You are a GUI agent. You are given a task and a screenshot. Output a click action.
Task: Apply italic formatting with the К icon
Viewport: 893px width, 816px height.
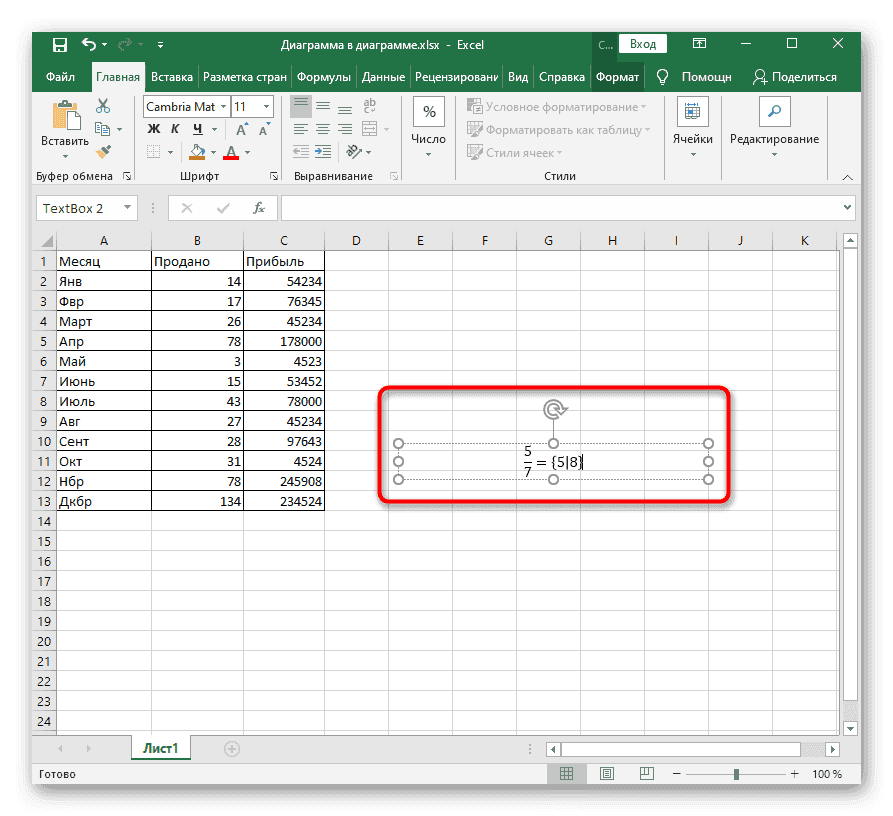tap(175, 128)
